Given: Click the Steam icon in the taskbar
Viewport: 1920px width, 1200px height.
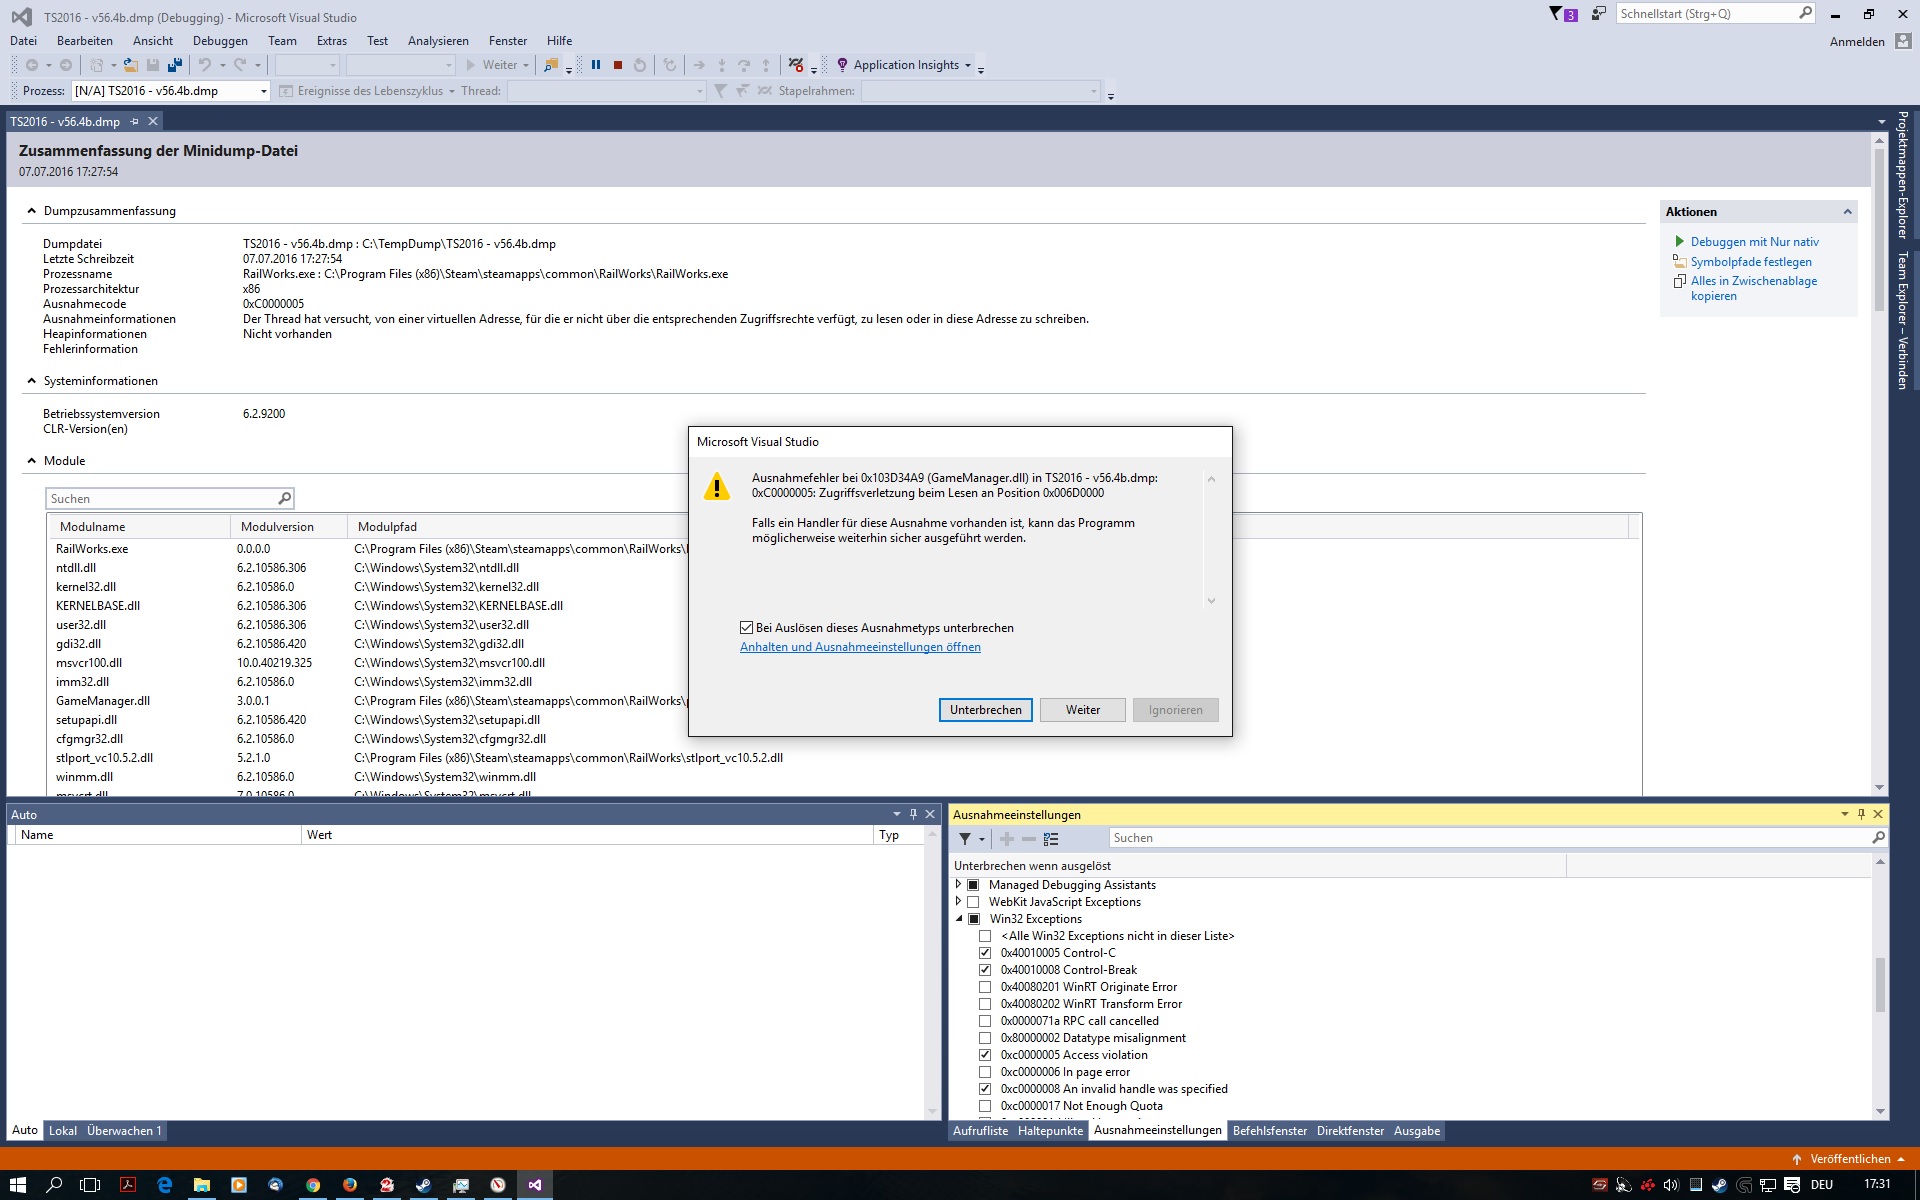Looking at the screenshot, I should click(x=424, y=1185).
